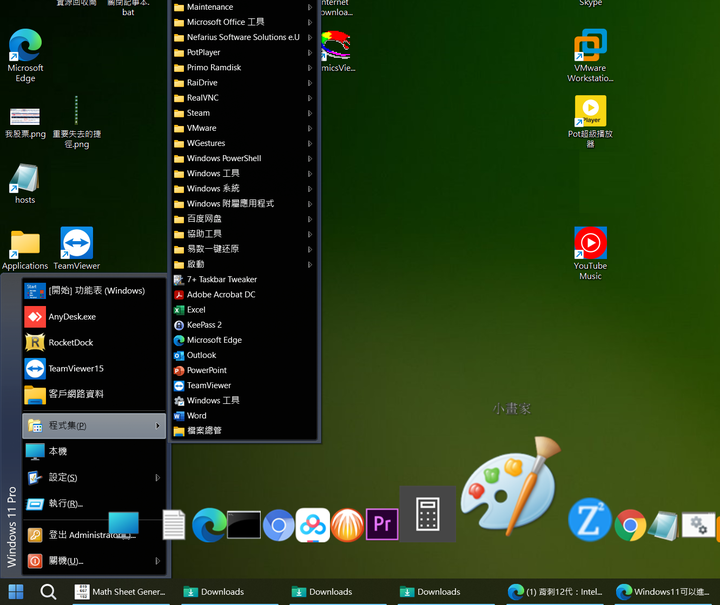Open the 我股票.png desktop file
This screenshot has width=720, height=605.
[x=25, y=123]
